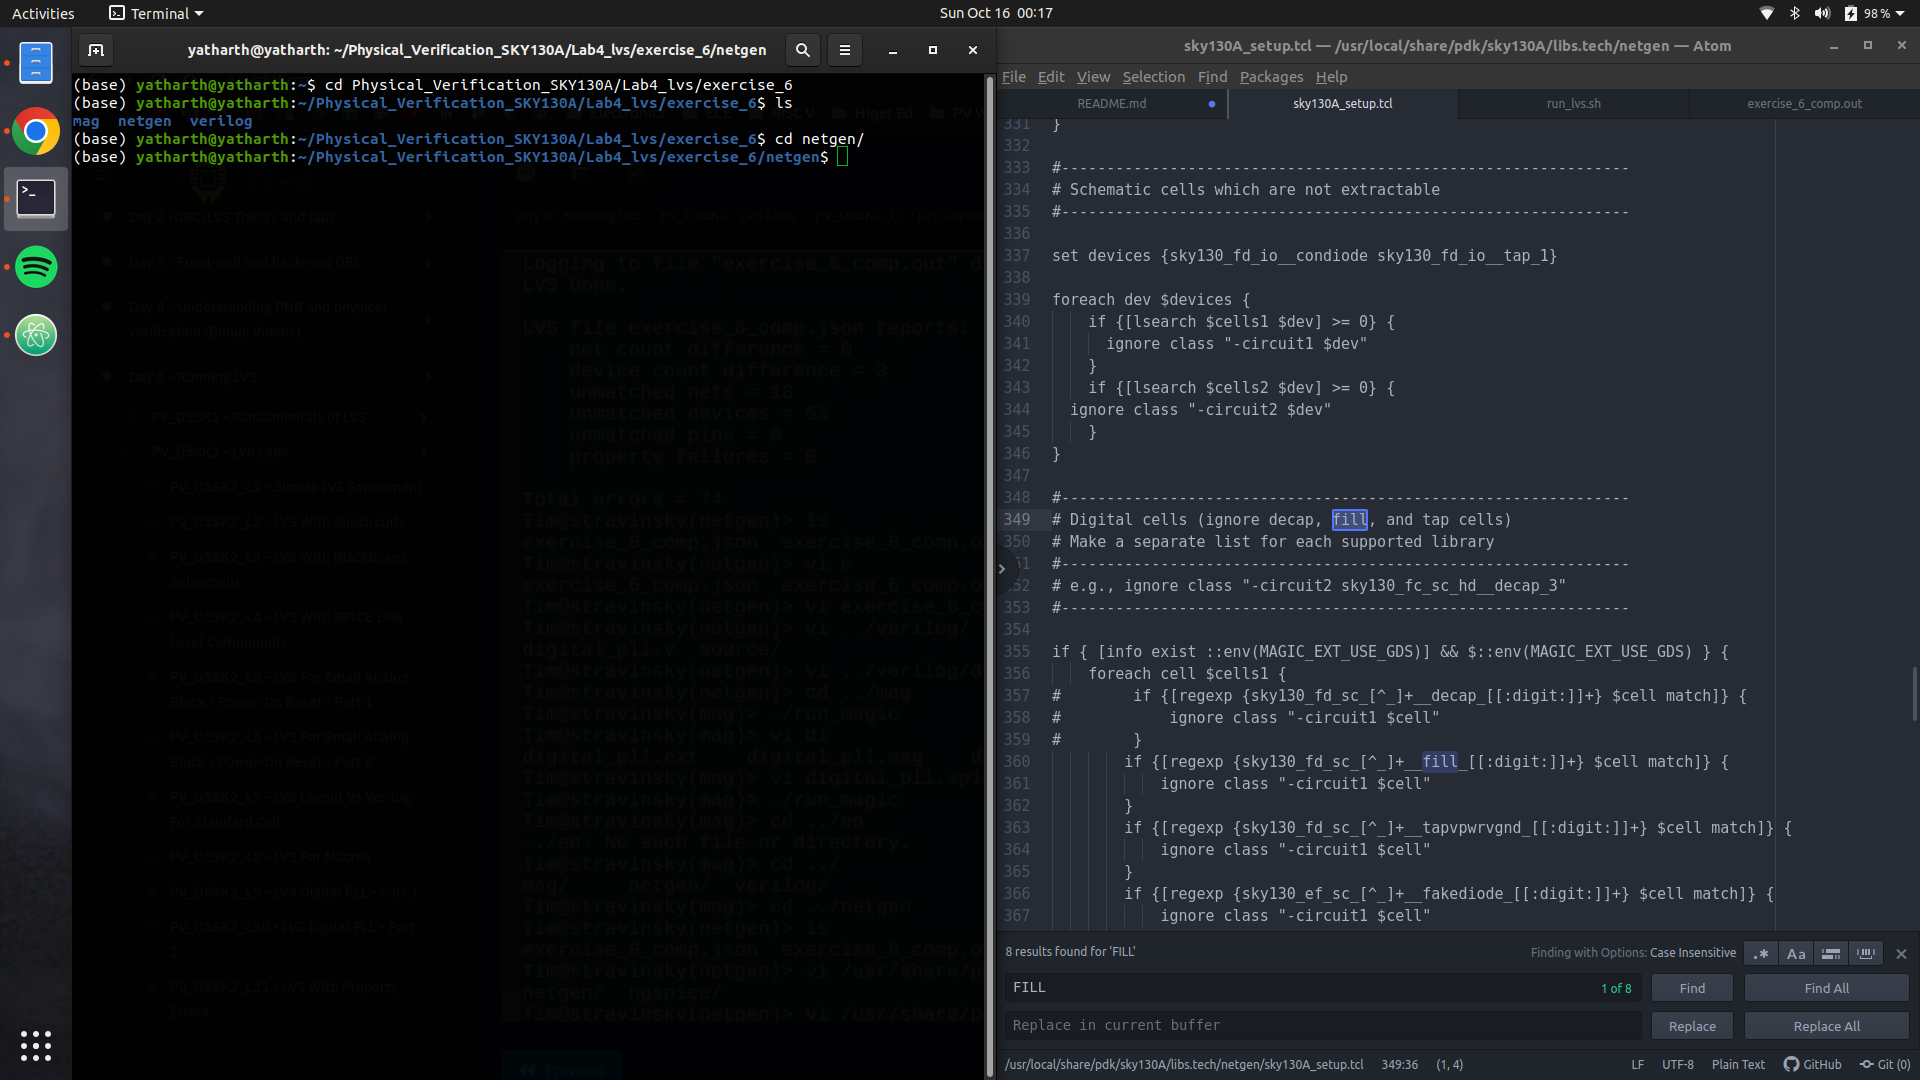
Task: Close the Atom find panel
Action: point(1901,954)
